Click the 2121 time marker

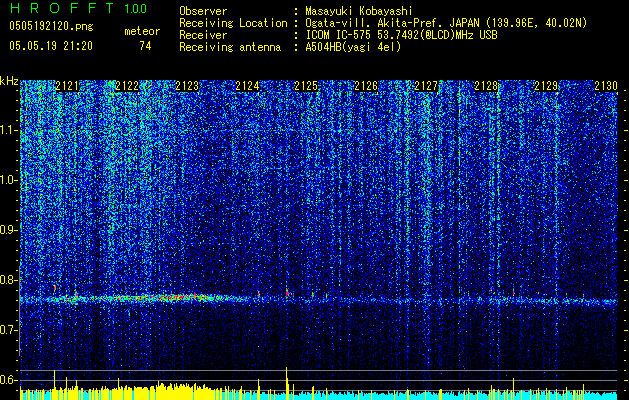(67, 85)
